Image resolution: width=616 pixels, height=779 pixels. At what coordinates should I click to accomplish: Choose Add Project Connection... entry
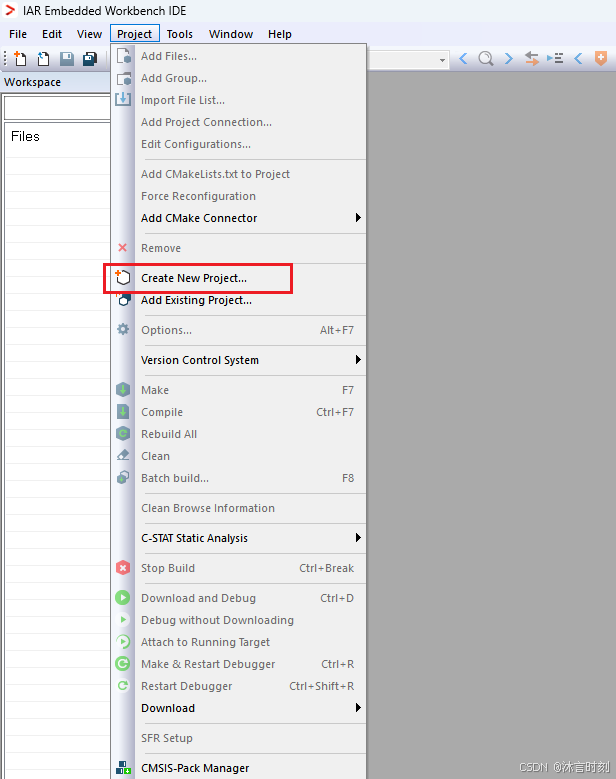coord(239,122)
